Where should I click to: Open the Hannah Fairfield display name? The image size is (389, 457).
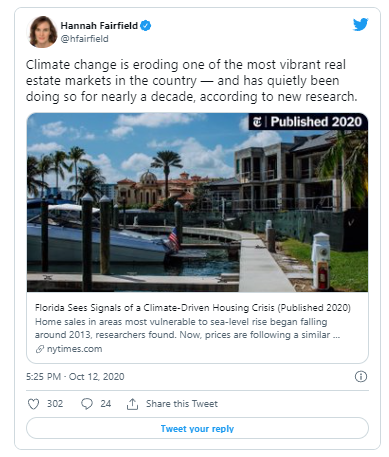click(x=99, y=26)
